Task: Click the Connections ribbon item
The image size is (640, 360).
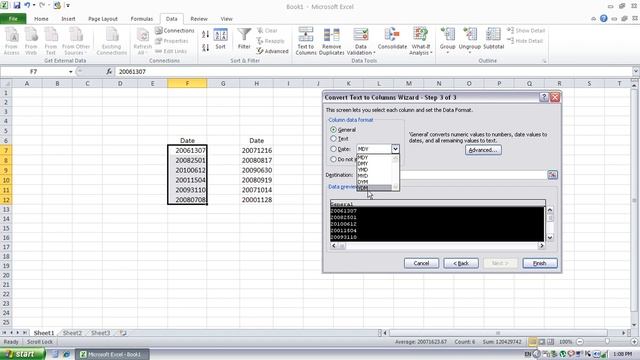Action: point(175,31)
